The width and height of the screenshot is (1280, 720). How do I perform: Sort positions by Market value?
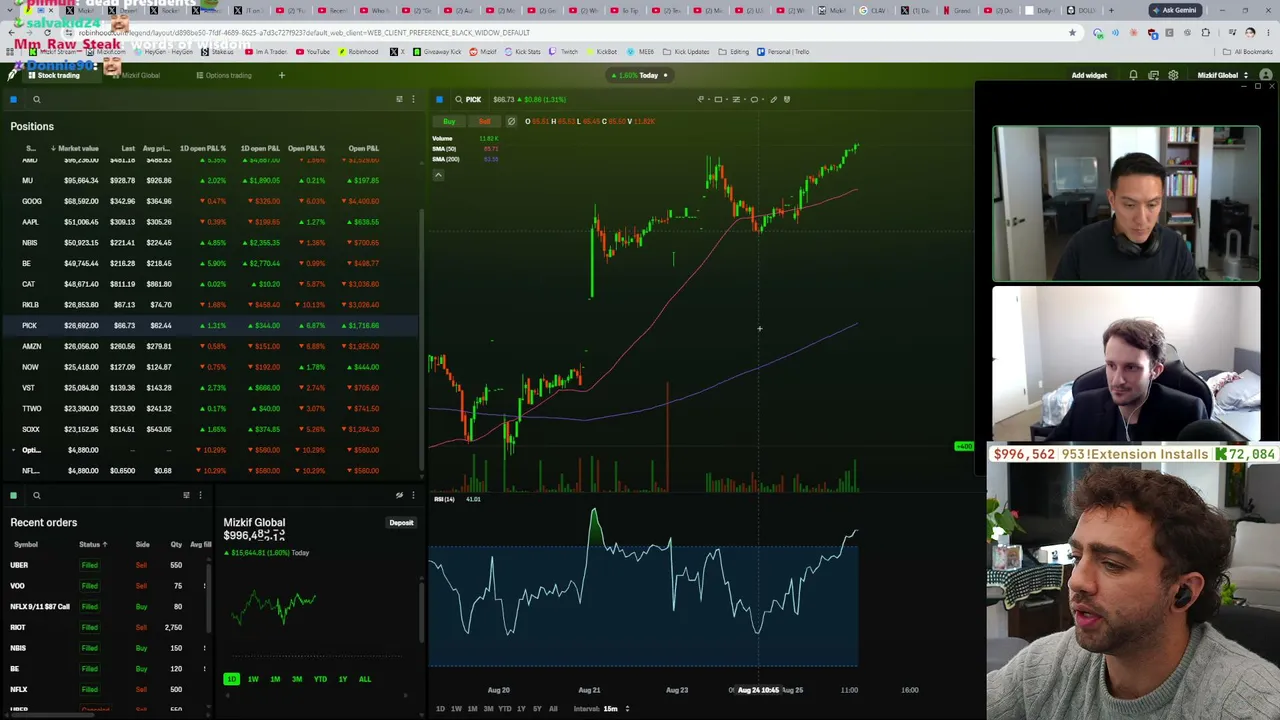75,148
